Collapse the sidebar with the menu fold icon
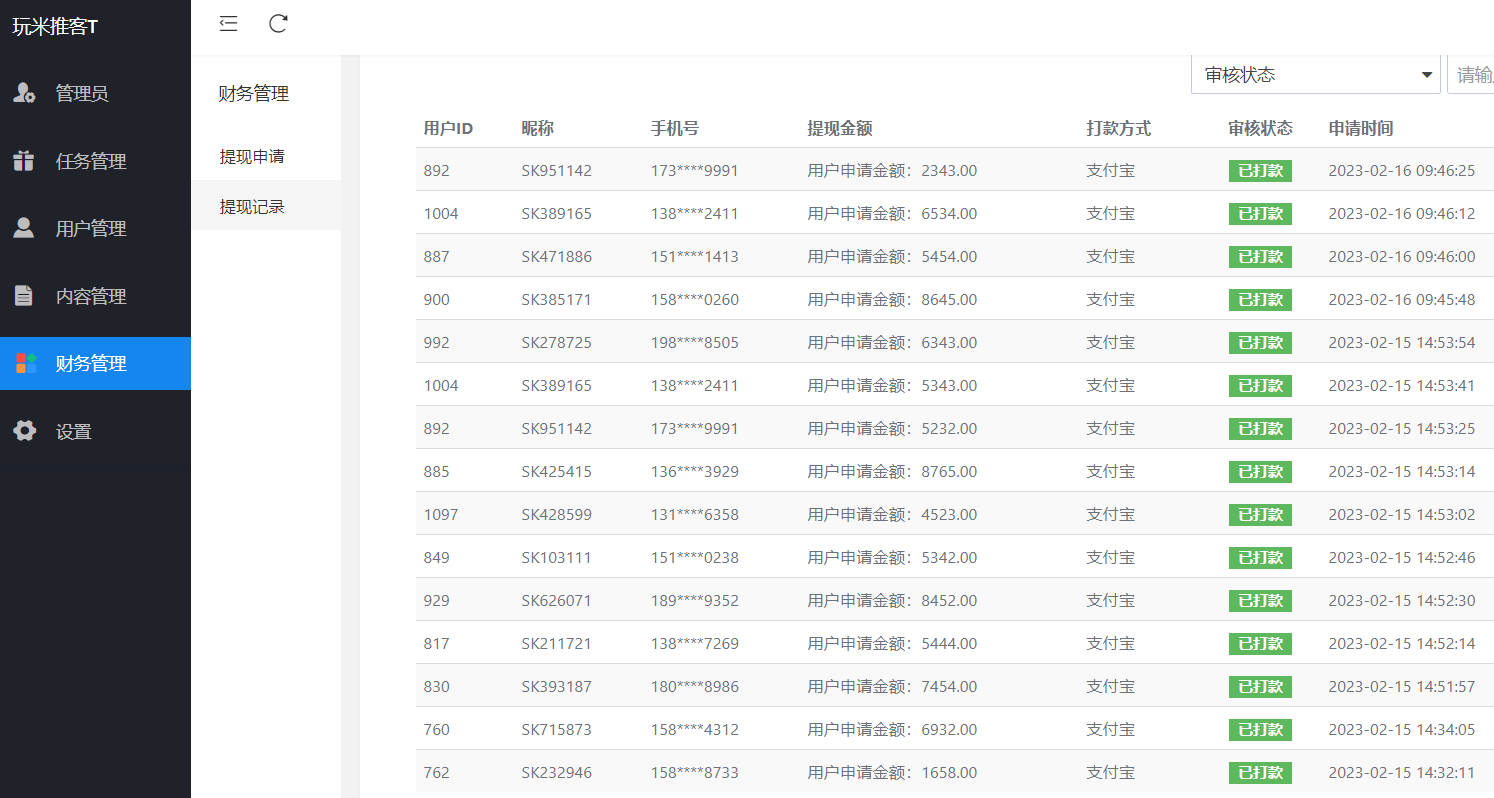Image resolution: width=1494 pixels, height=798 pixels. (229, 24)
